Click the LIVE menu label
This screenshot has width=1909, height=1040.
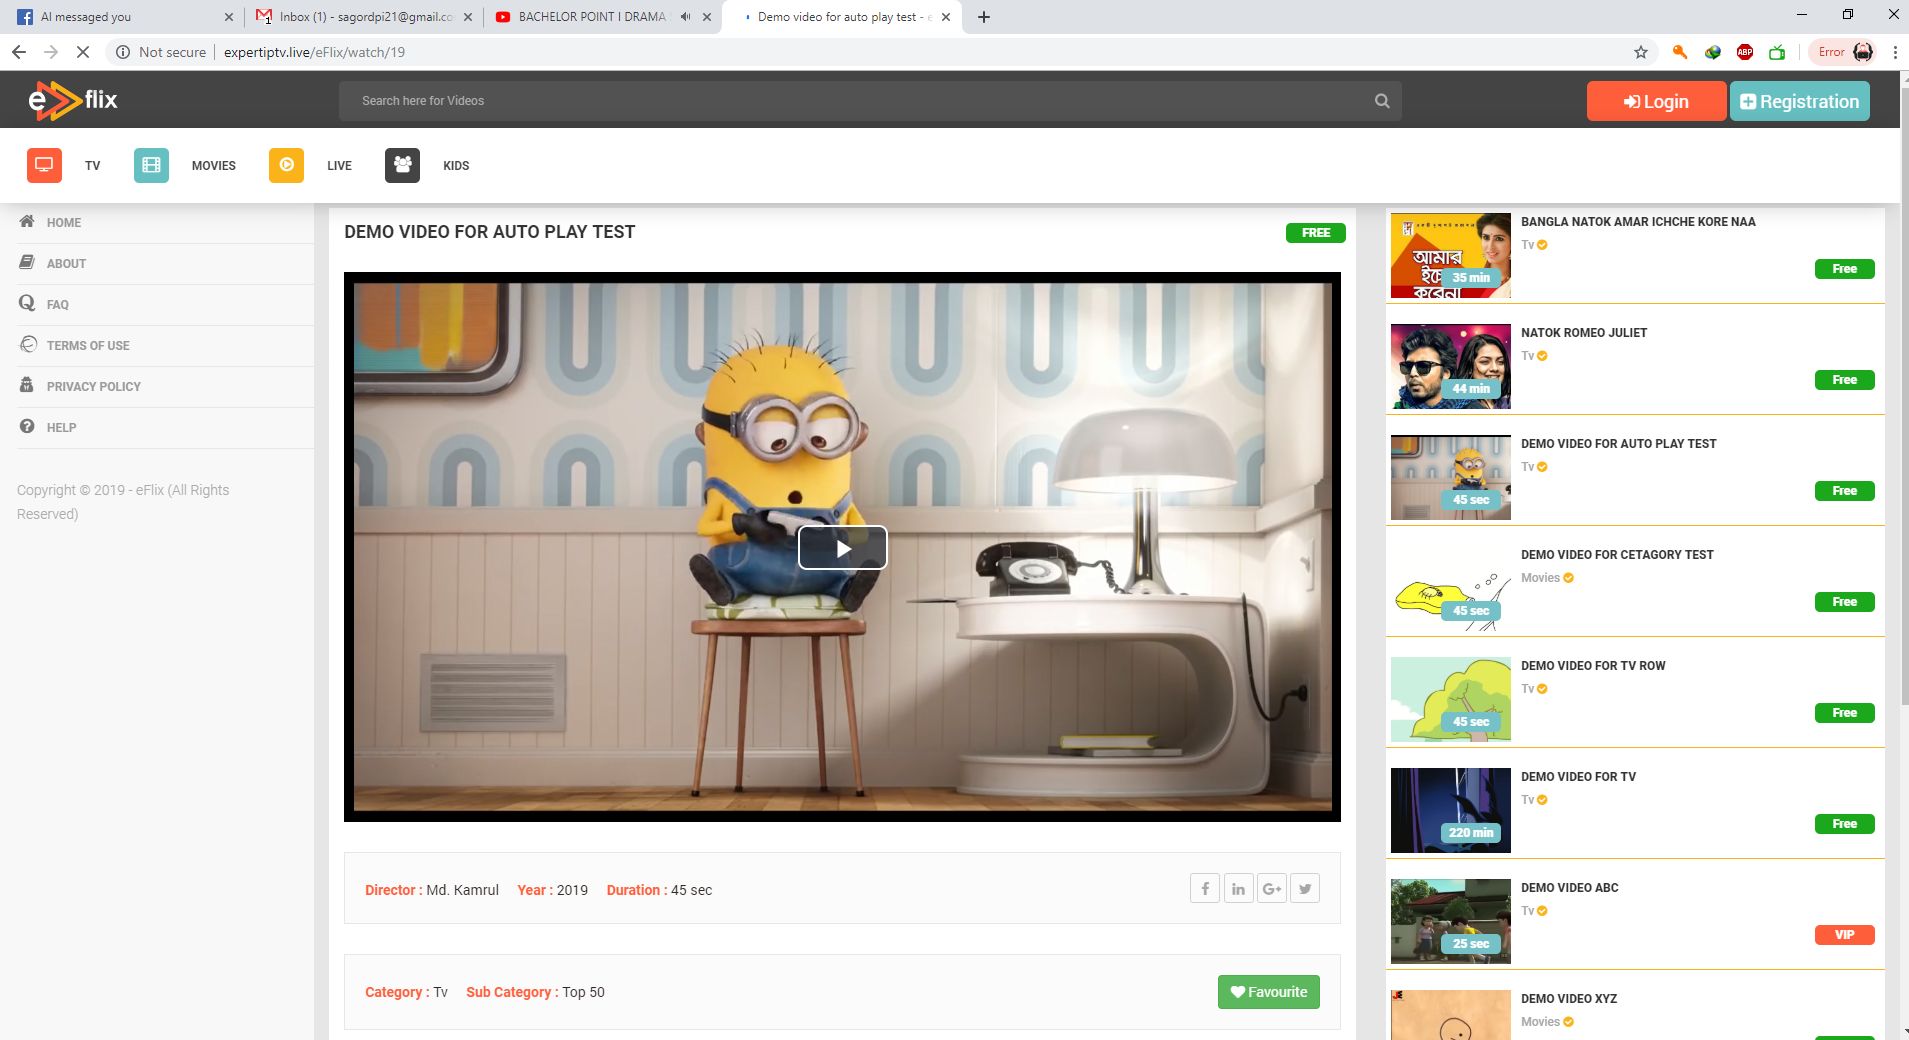tap(339, 166)
